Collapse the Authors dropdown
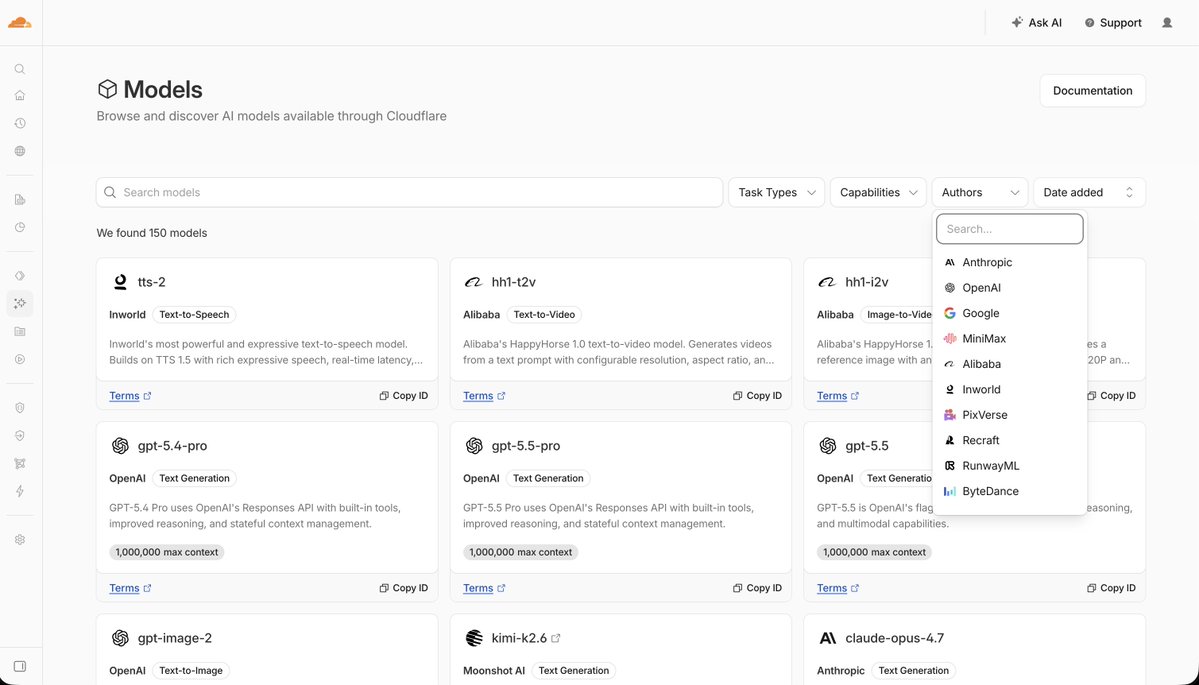Image resolution: width=1199 pixels, height=685 pixels. (x=980, y=193)
